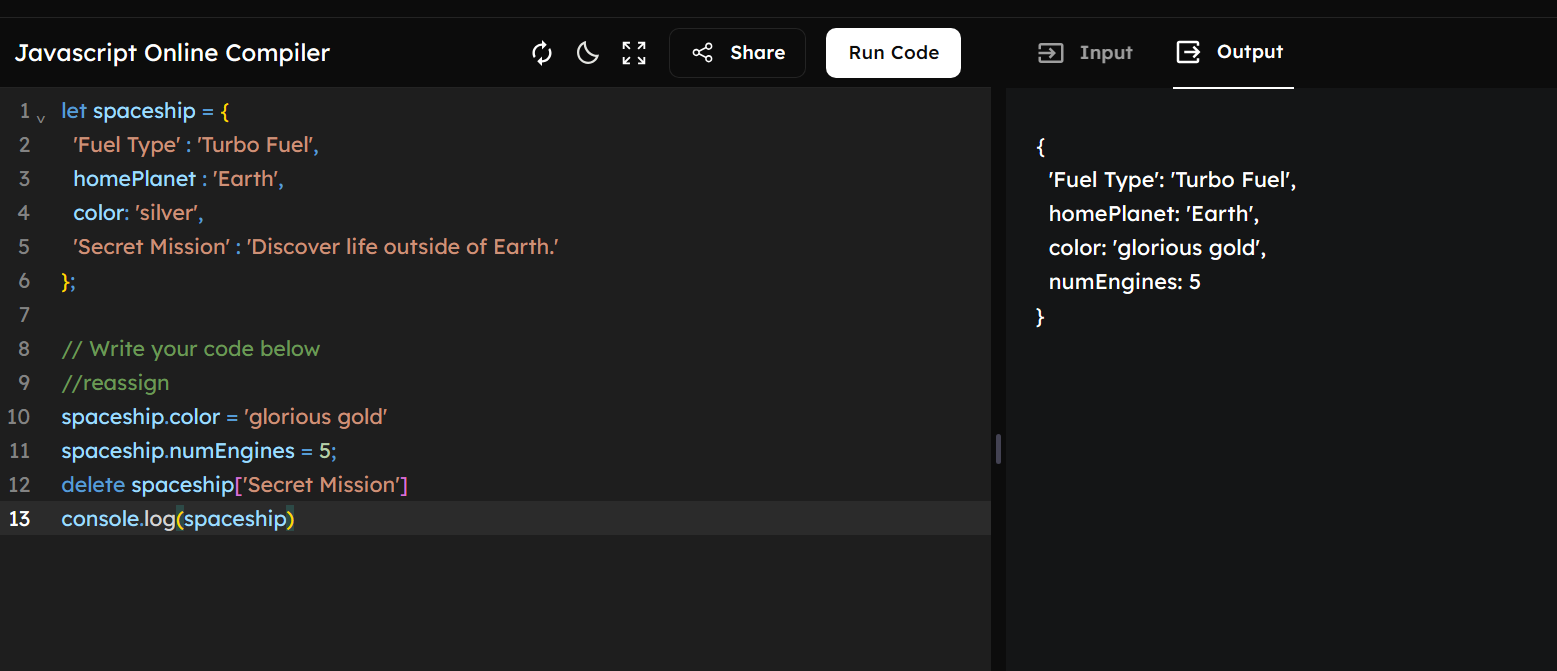
Task: Click on the console.log(spaceship) statement
Action: point(178,519)
